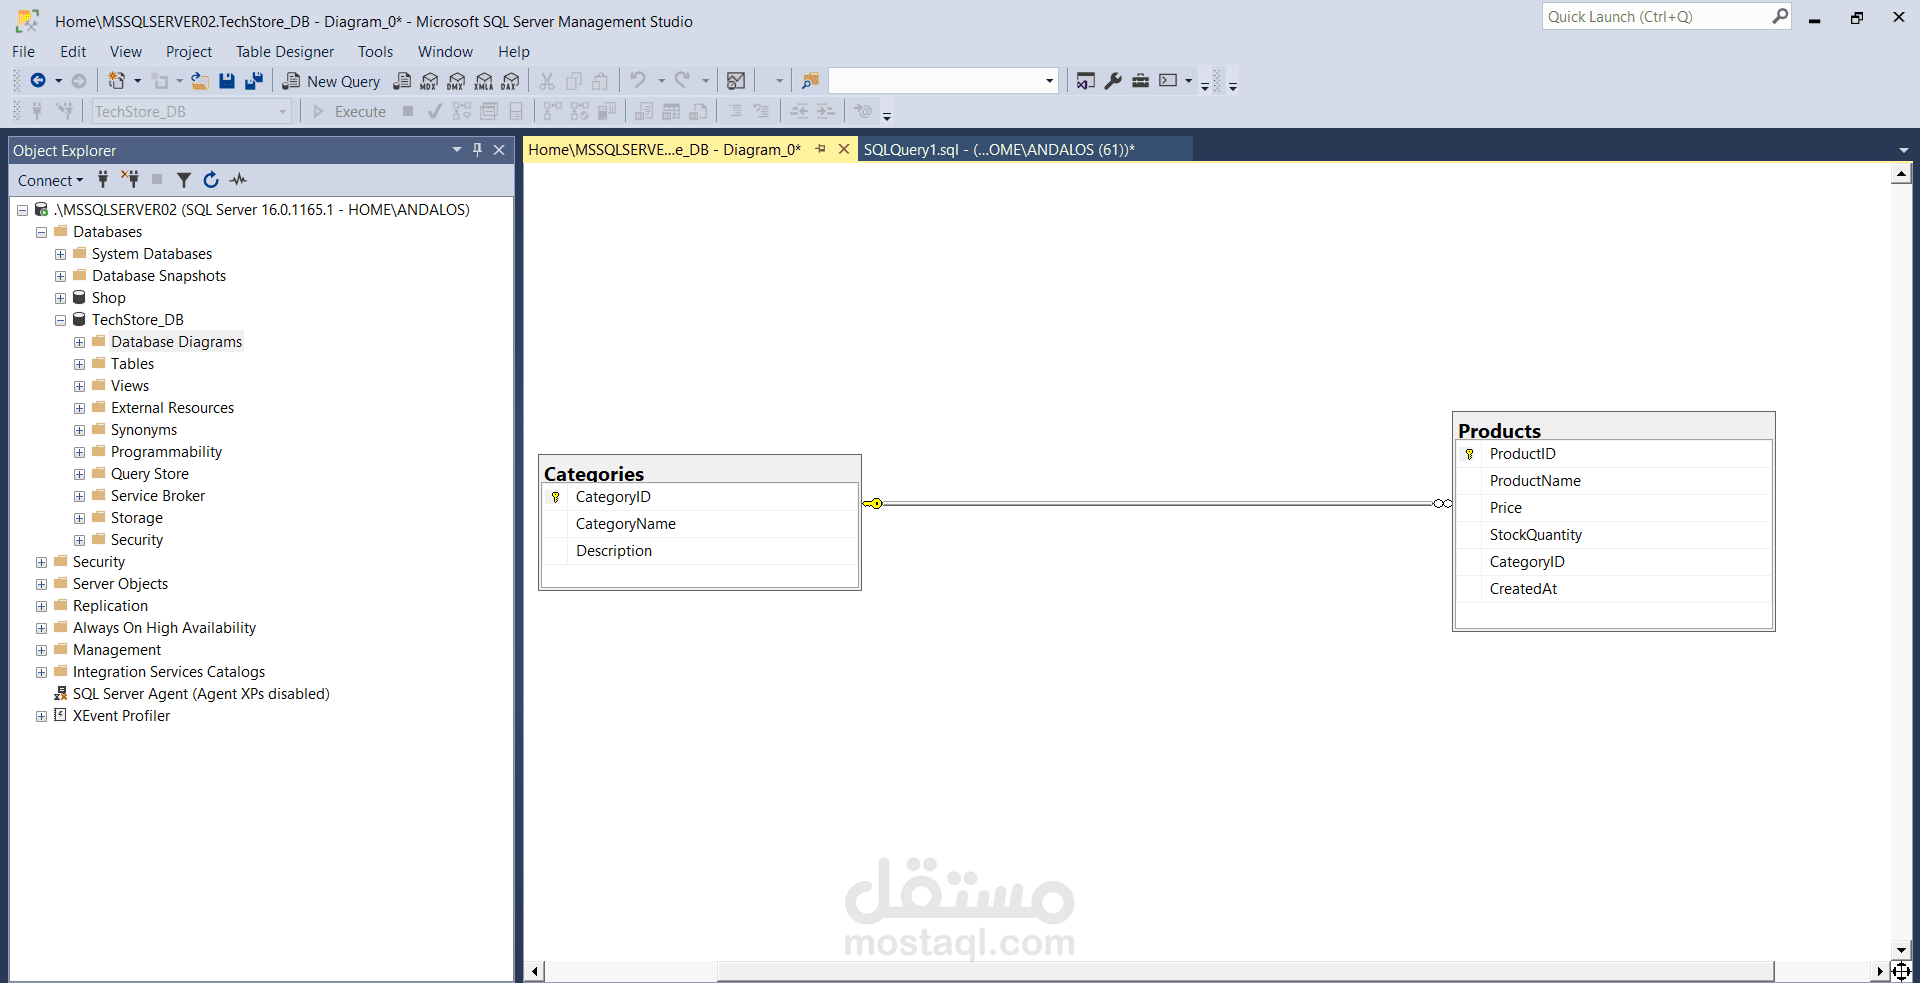
Task: Select the StockQuantity column in Products table
Action: (1614, 535)
